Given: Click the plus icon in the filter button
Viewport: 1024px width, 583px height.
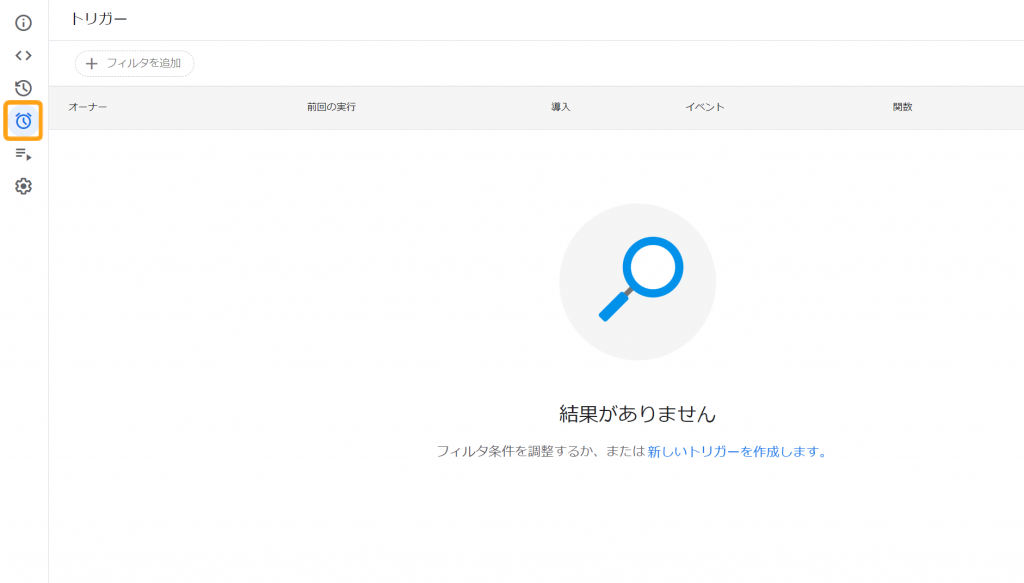Looking at the screenshot, I should click(x=92, y=63).
